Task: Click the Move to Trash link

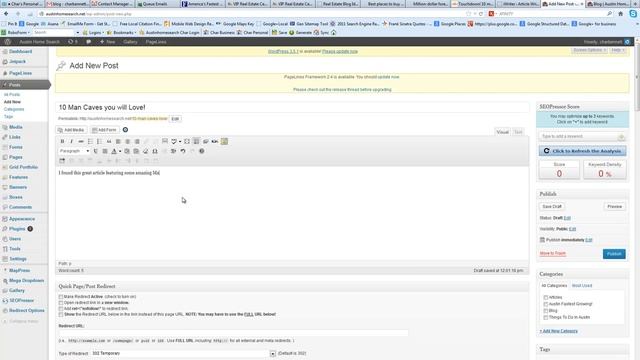Action: [553, 253]
